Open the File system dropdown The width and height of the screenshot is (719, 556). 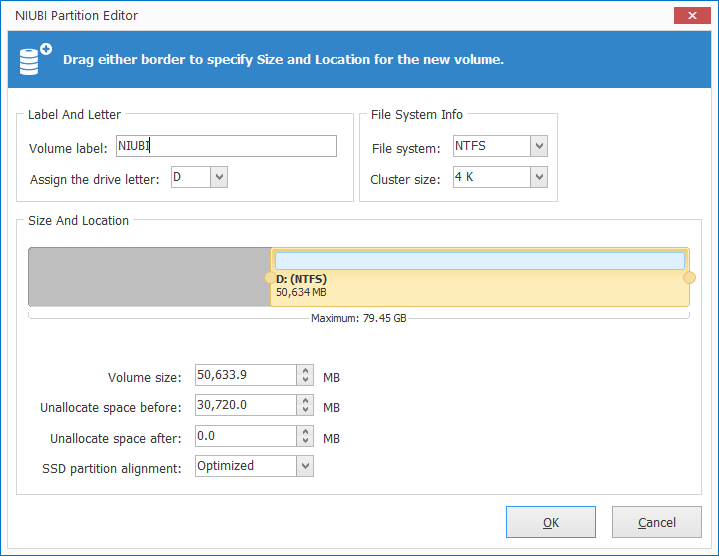tap(539, 146)
